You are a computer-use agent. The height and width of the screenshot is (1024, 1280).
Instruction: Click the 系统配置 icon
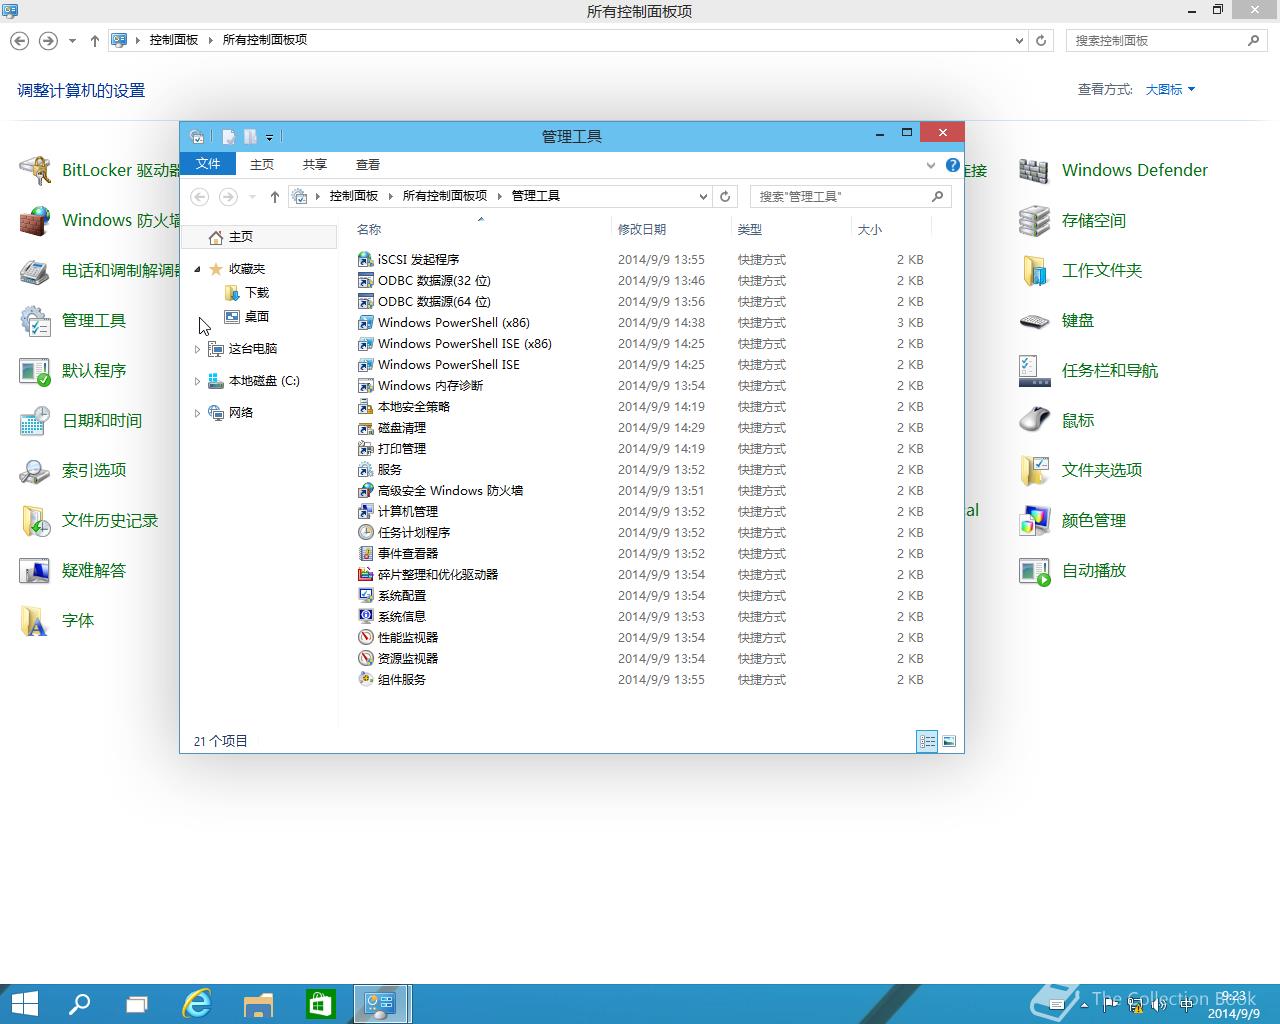[366, 595]
